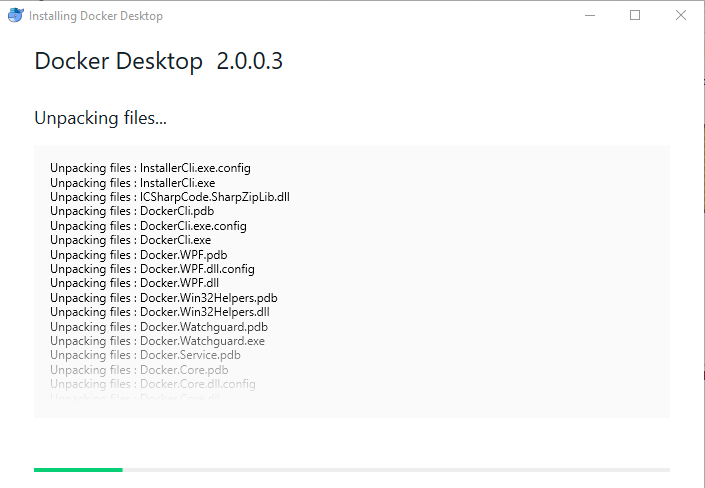Click the Docker whale icon in title bar
Viewport: 705px width, 488px height.
[16, 15]
